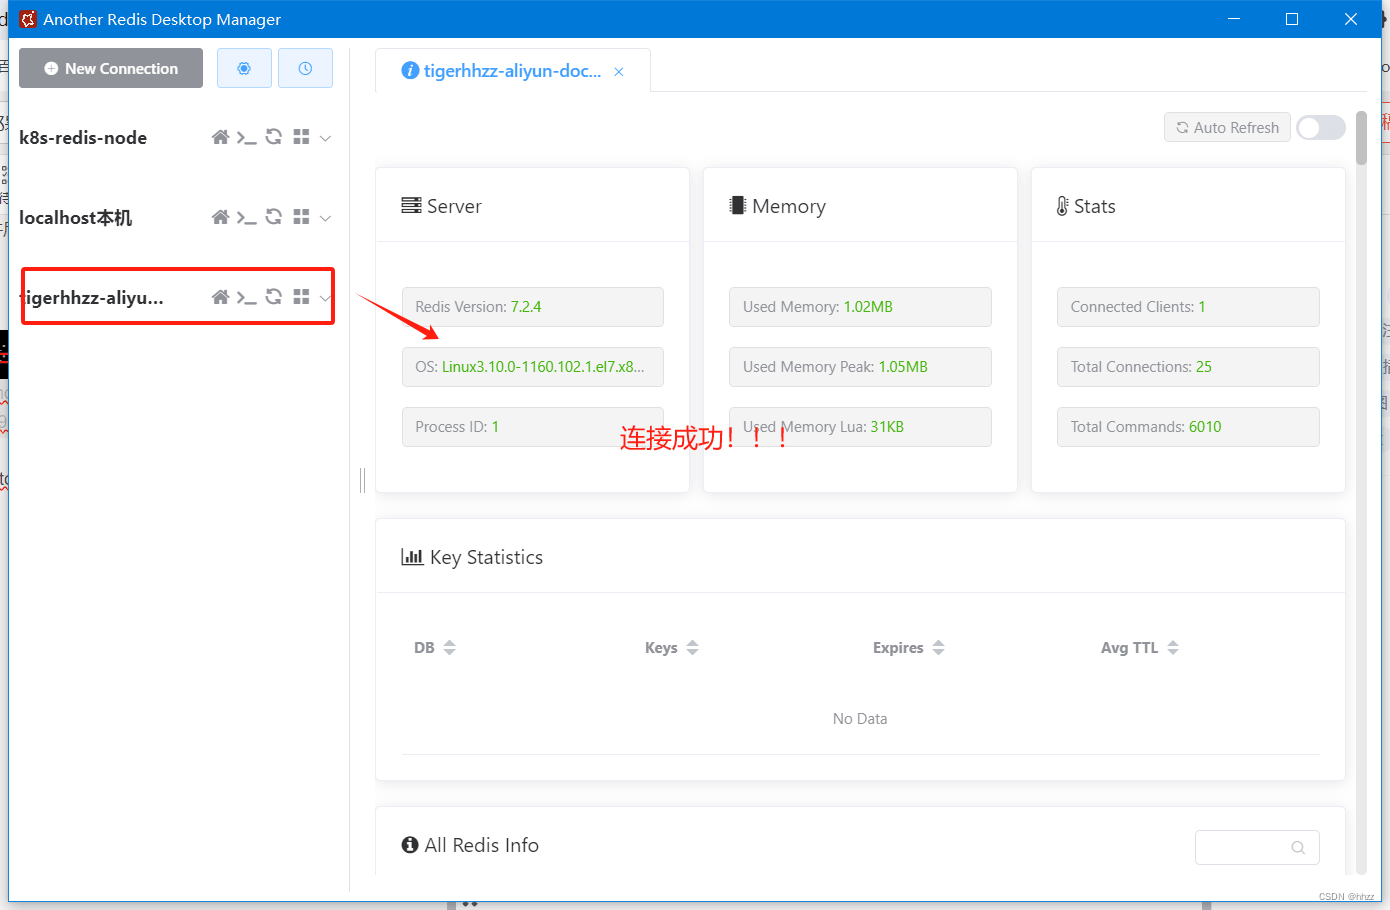Viewport: 1390px width, 910px height.
Task: Click the Total Connections 25 field
Action: [x=1188, y=367]
